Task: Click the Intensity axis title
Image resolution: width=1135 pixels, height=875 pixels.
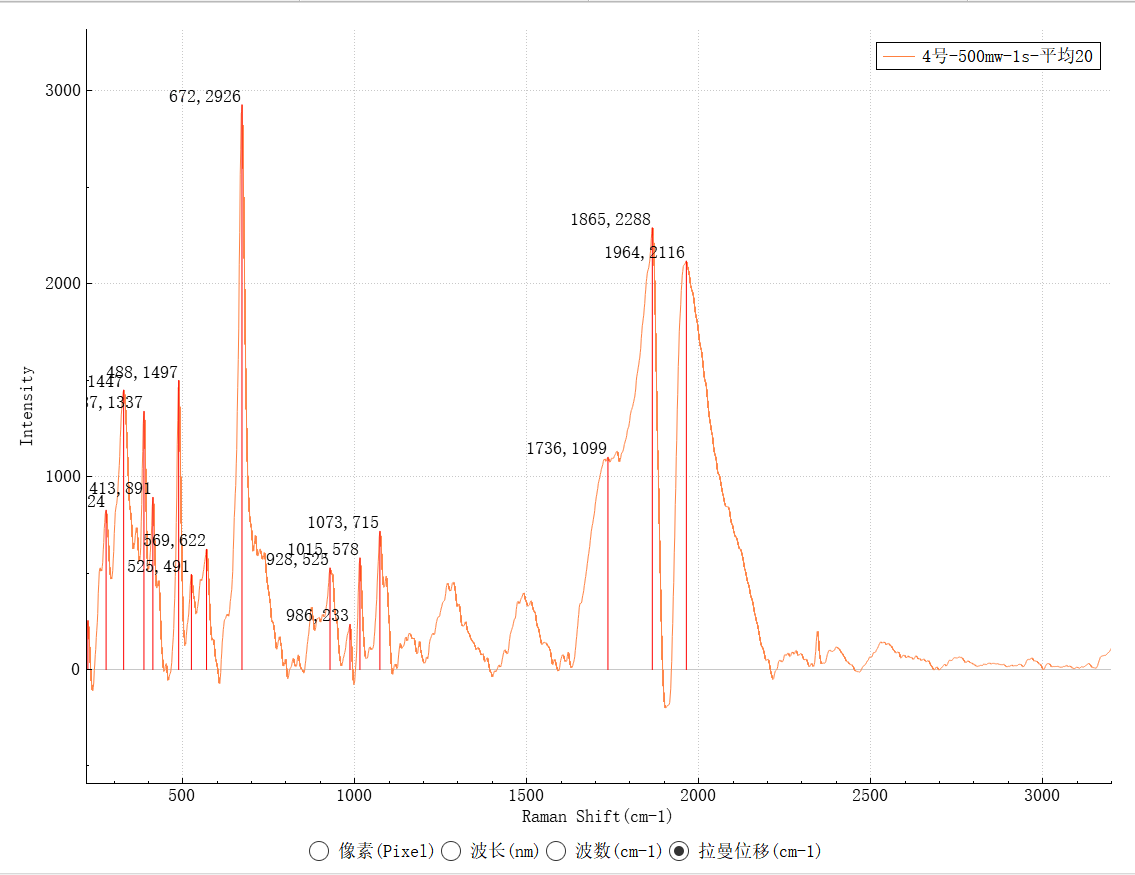Action: click(27, 405)
